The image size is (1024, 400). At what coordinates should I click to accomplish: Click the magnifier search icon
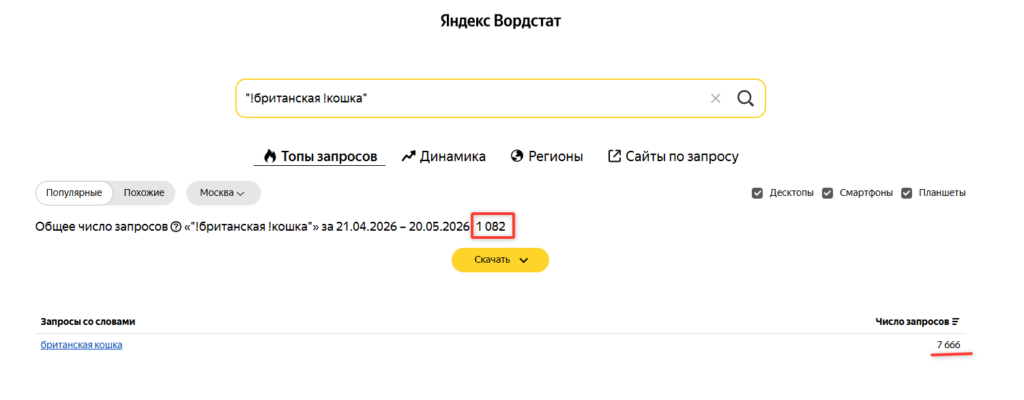pos(745,98)
